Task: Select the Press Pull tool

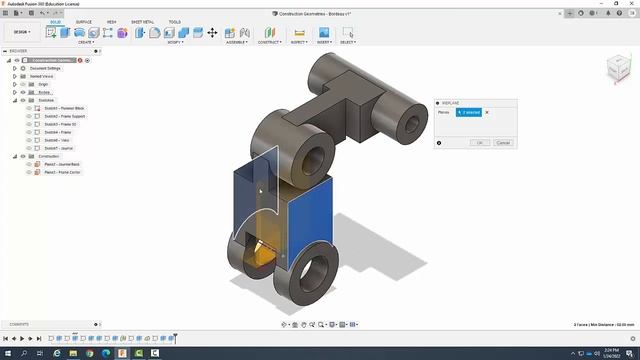Action: pyautogui.click(x=140, y=33)
